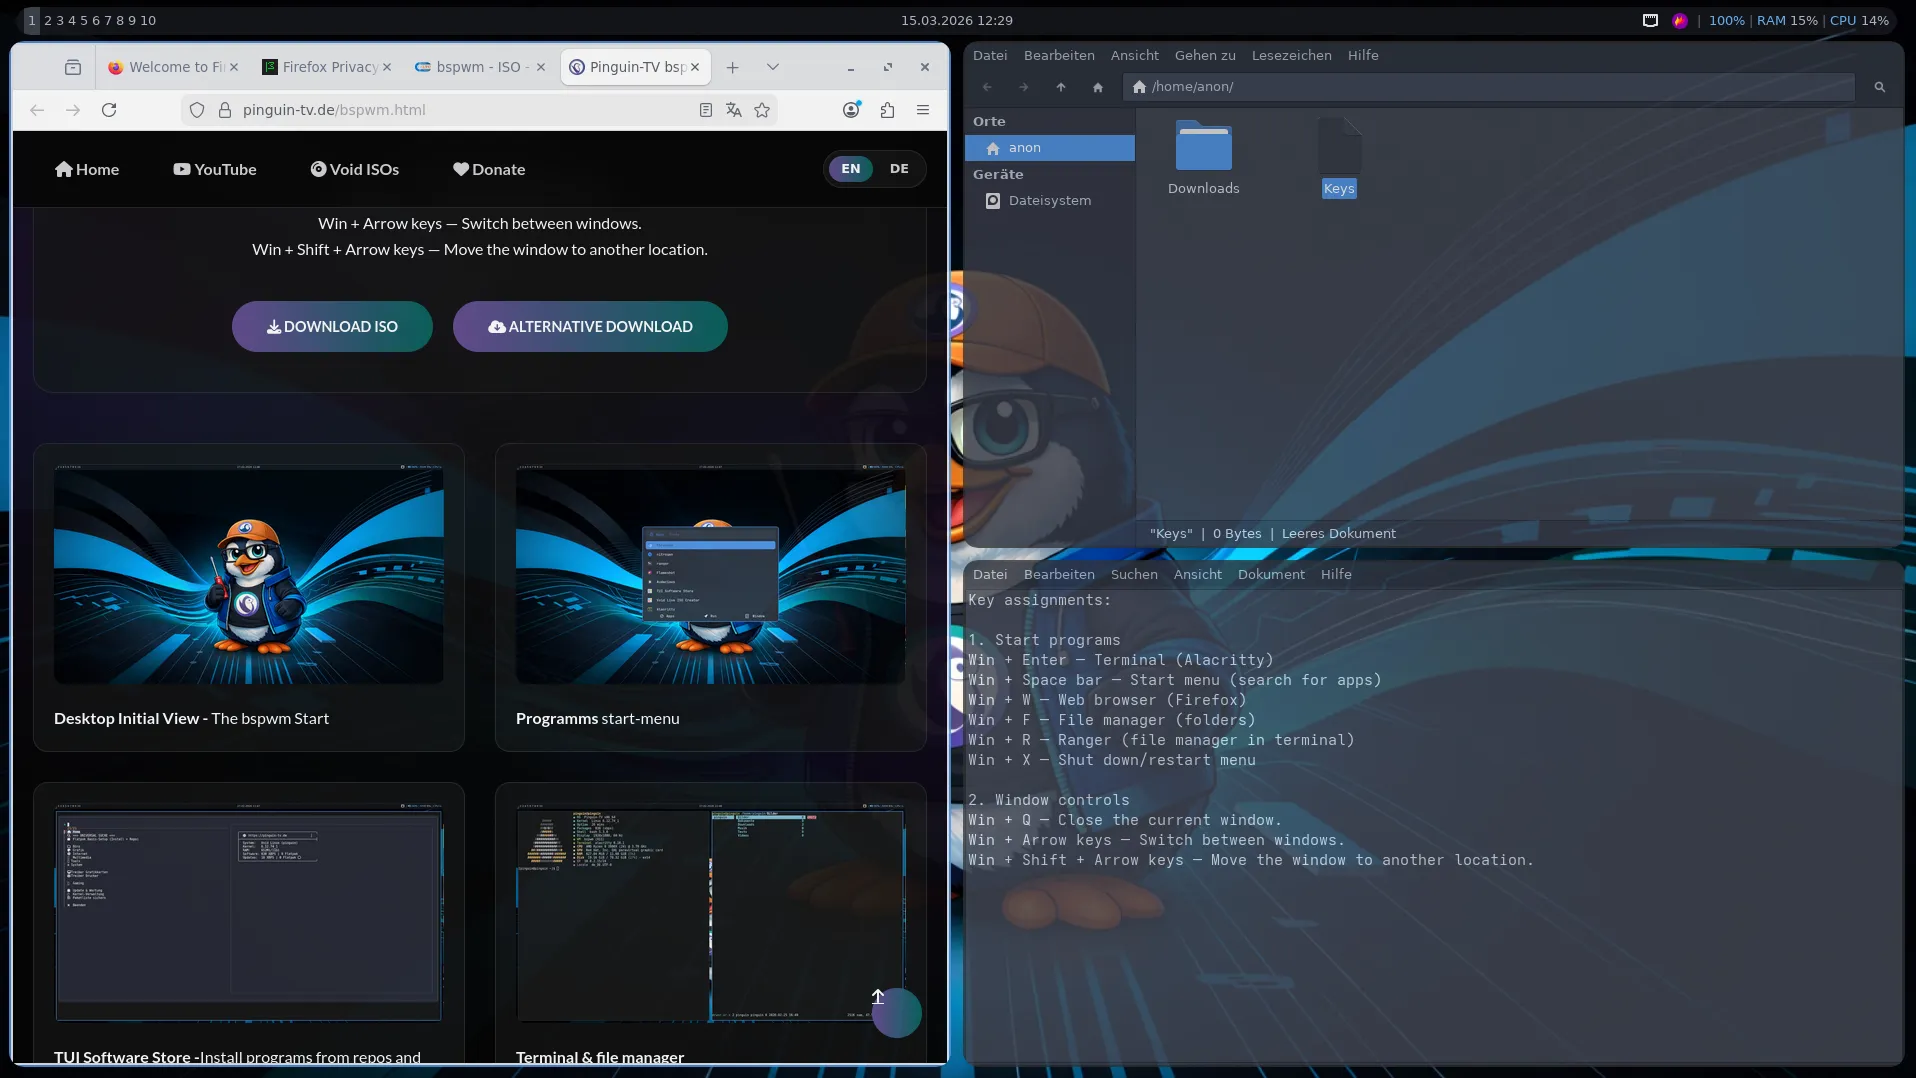Viewport: 1916px width, 1078px height.
Task: Open the Firefox hamburger application menu
Action: click(x=923, y=110)
